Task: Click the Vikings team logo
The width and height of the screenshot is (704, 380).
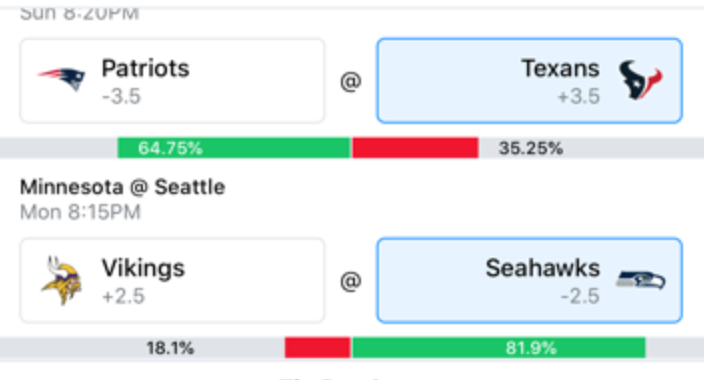Action: pos(62,280)
